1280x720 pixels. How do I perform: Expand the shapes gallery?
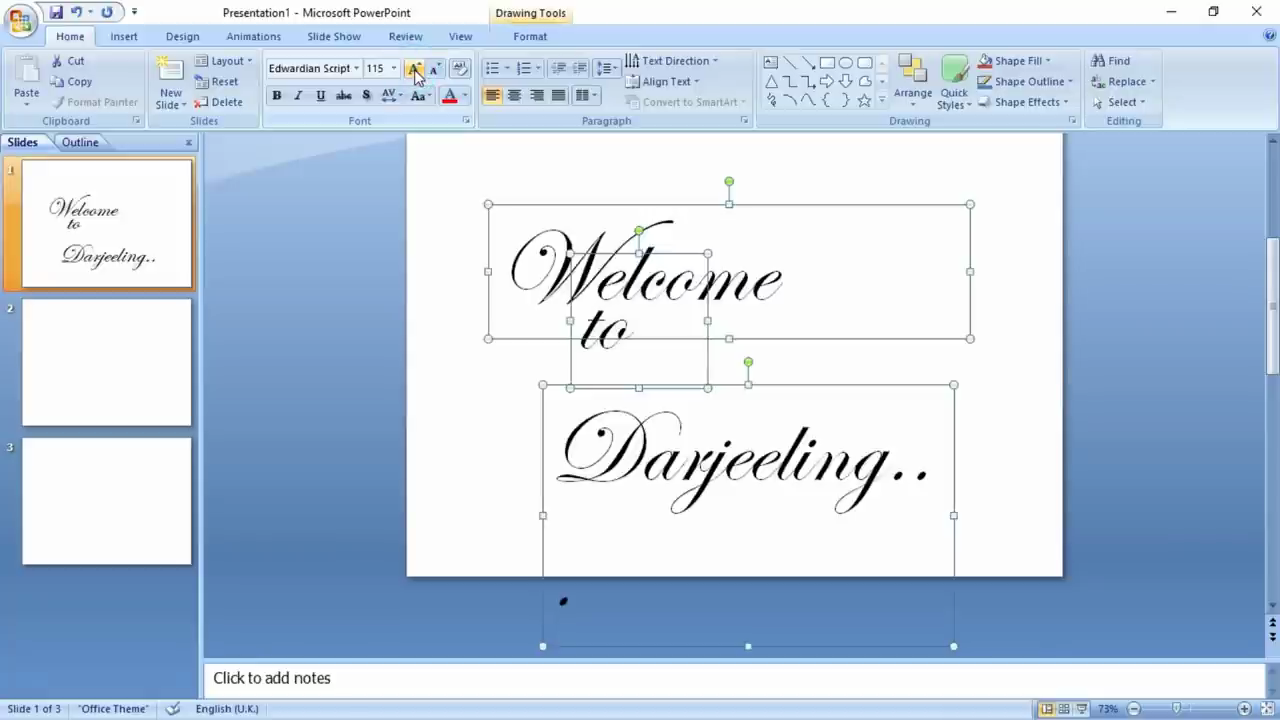(x=881, y=101)
